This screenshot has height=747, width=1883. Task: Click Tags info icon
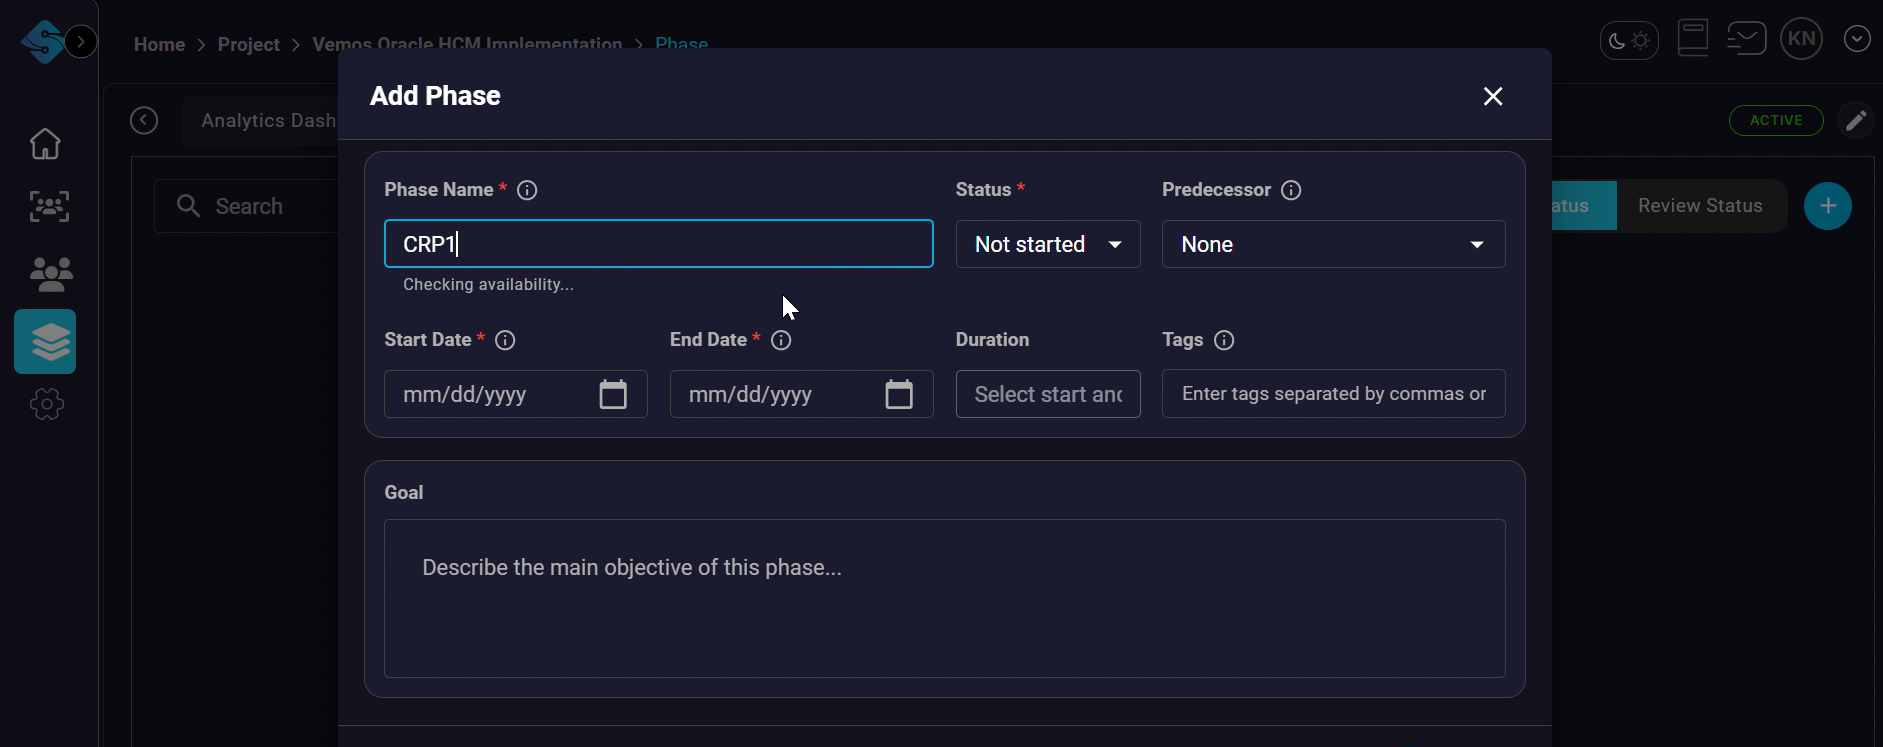click(x=1224, y=340)
